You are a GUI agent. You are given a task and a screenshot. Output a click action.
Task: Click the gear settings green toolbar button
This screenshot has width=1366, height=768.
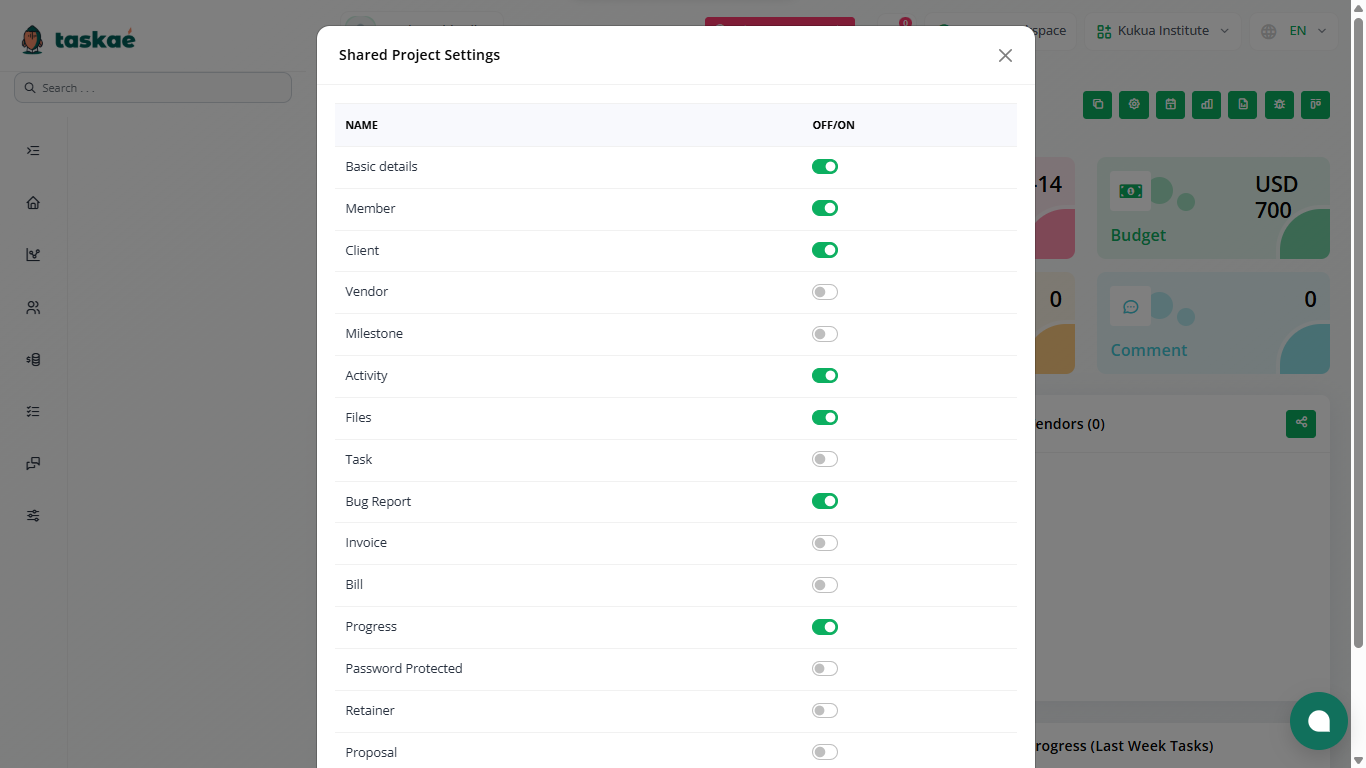(1134, 104)
